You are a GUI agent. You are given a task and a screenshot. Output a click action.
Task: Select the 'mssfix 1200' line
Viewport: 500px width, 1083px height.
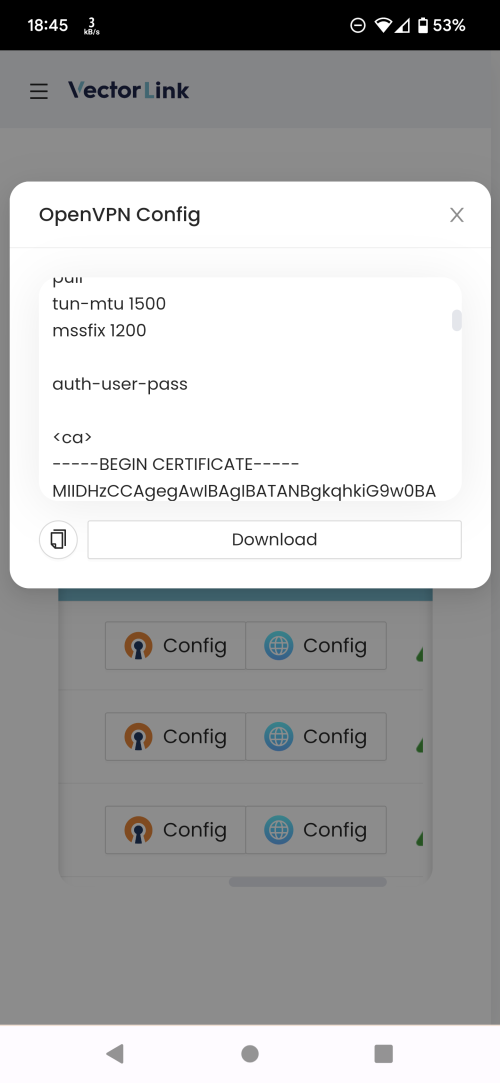99,331
